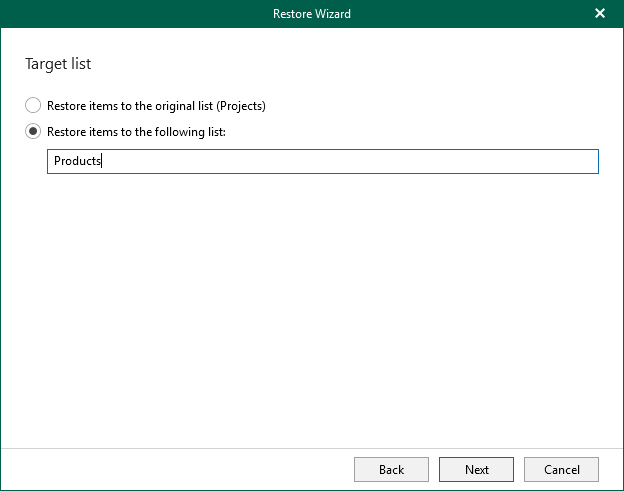Click the empty right end of the list name field
Image resolution: width=624 pixels, height=491 pixels.
coord(500,161)
